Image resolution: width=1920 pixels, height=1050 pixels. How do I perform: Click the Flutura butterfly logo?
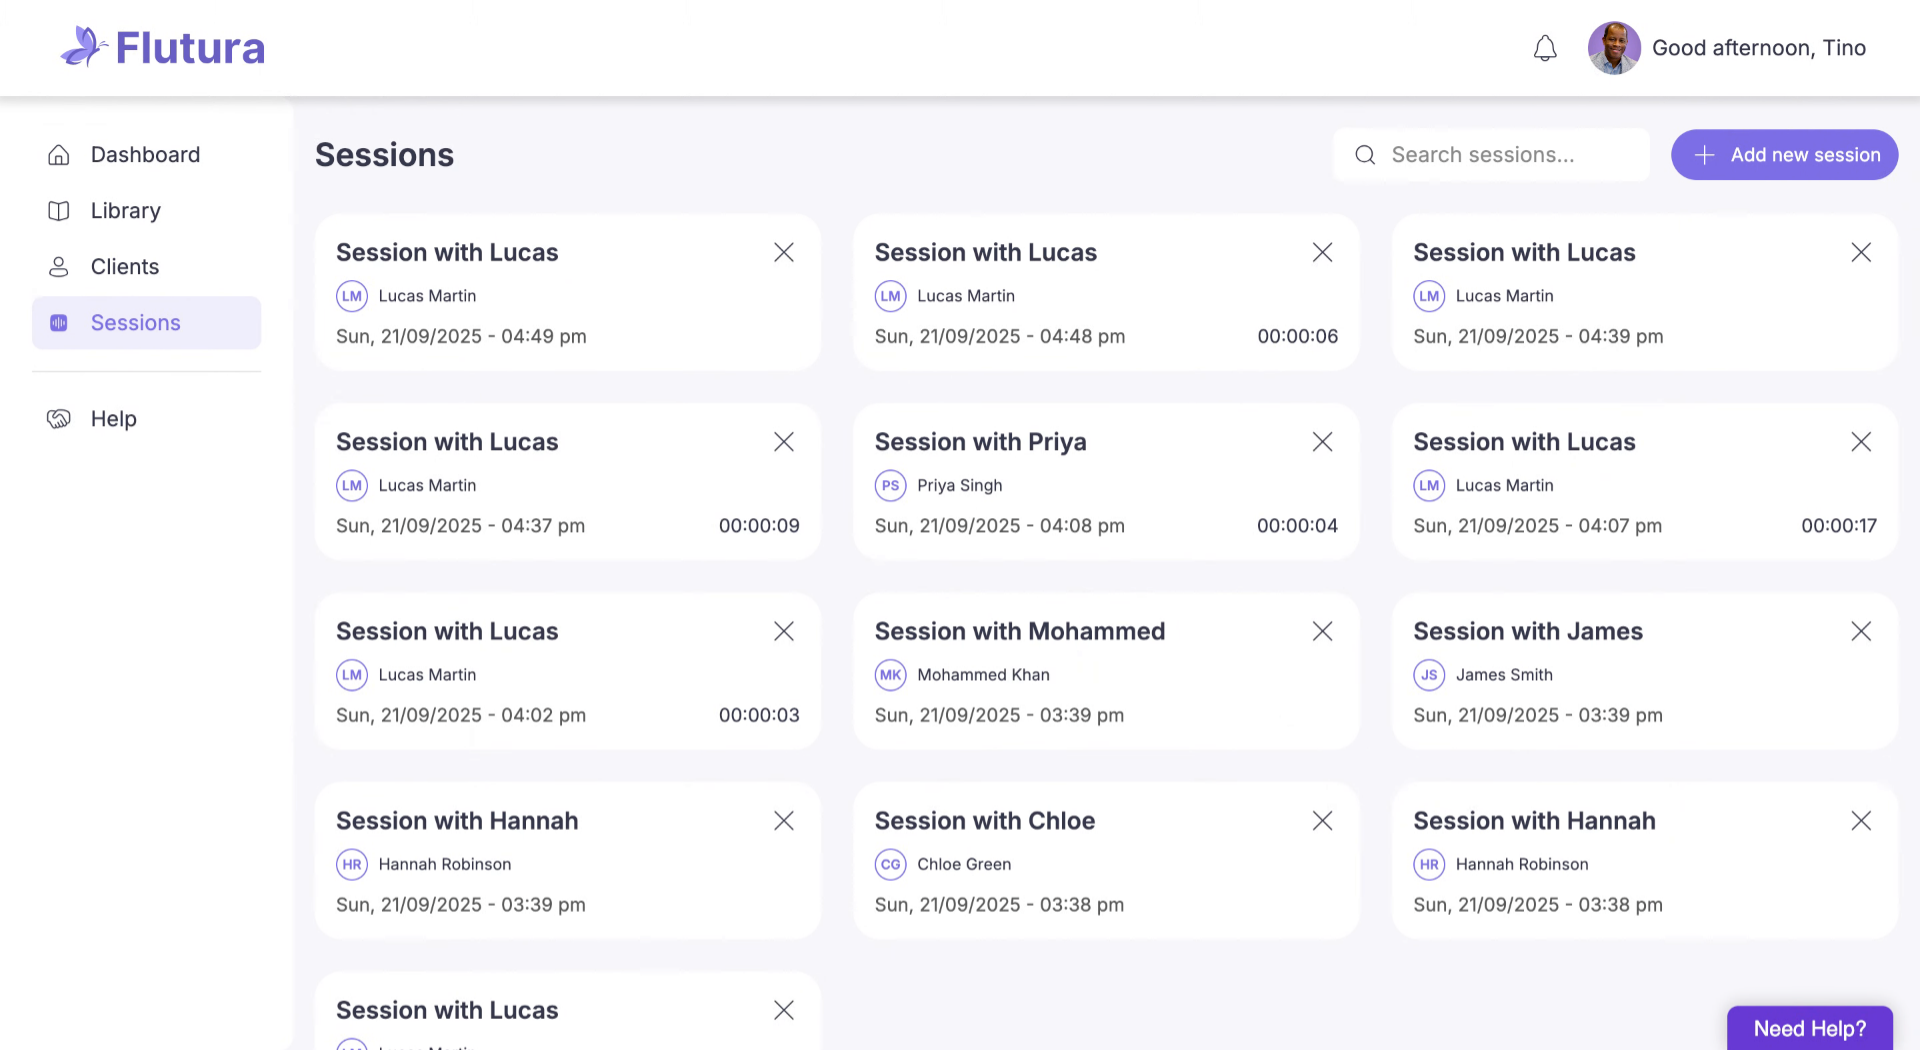click(84, 47)
